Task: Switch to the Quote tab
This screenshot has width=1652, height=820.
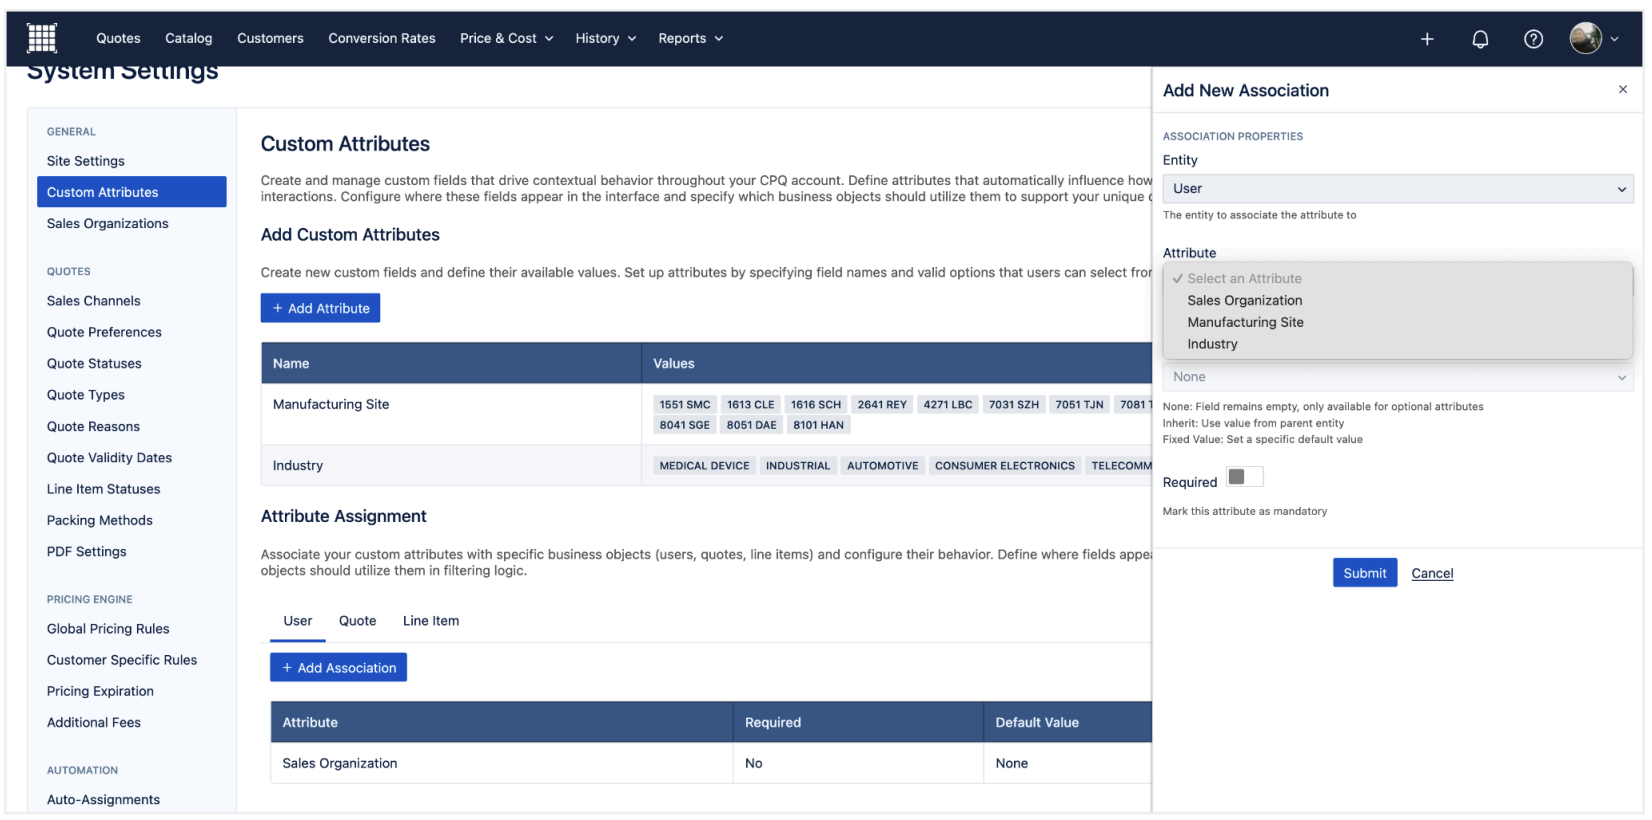Action: 358,621
